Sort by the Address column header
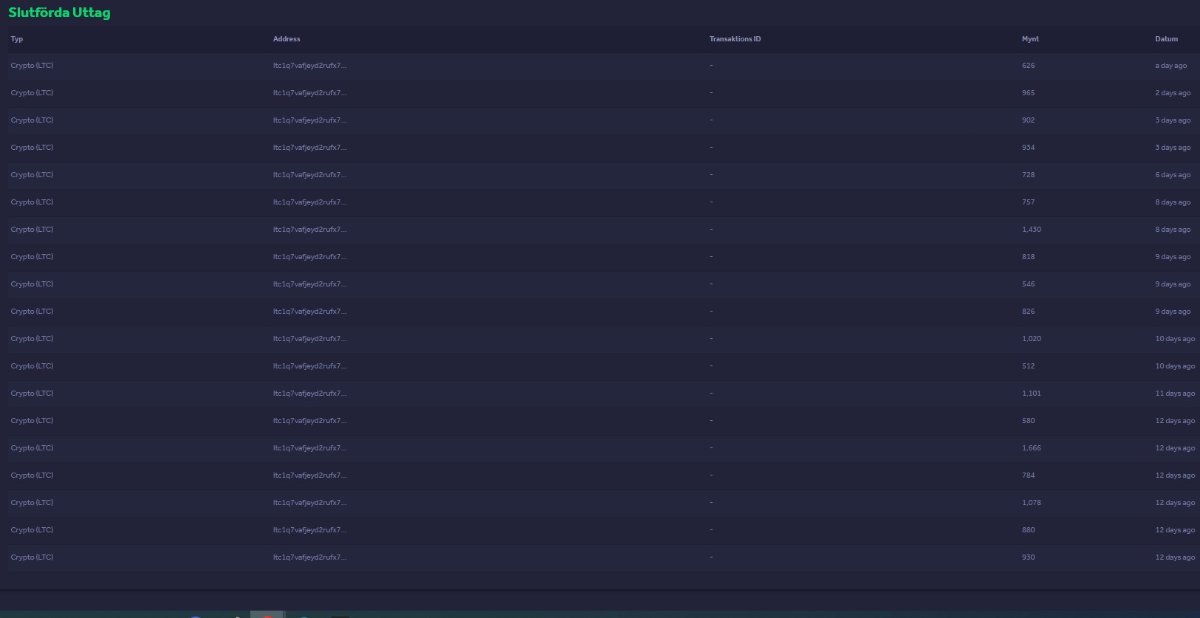 click(286, 38)
